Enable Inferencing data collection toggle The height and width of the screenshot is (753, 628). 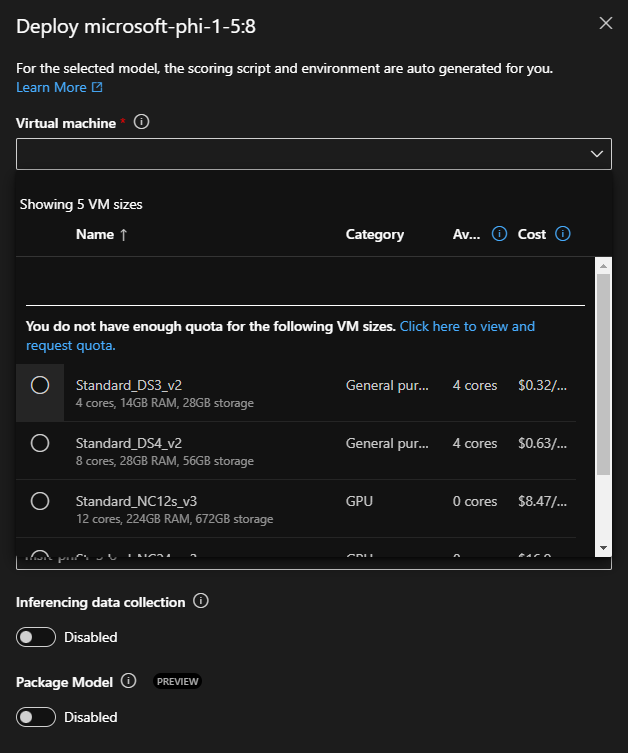pyautogui.click(x=36, y=637)
